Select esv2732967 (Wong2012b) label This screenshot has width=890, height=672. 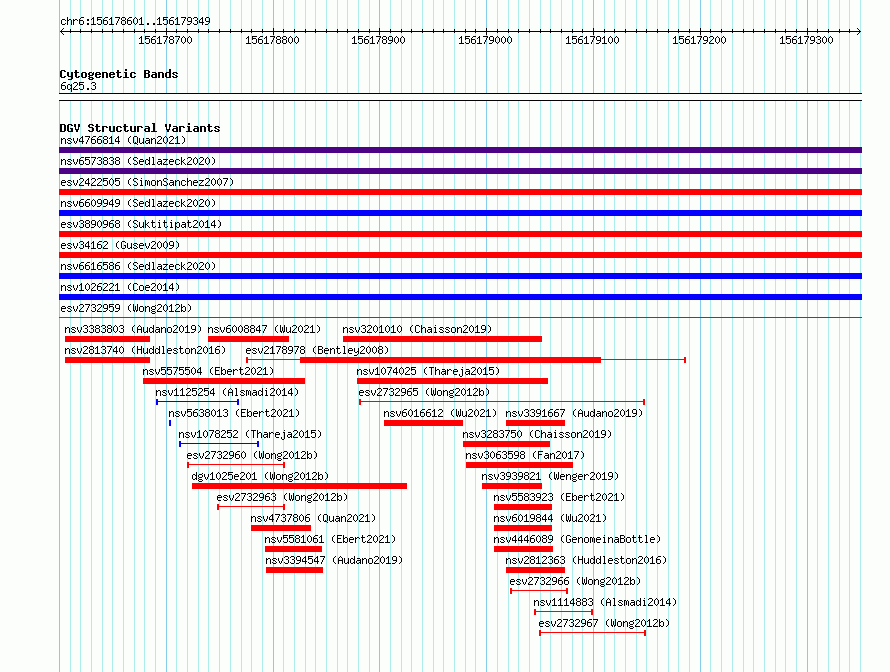[604, 623]
